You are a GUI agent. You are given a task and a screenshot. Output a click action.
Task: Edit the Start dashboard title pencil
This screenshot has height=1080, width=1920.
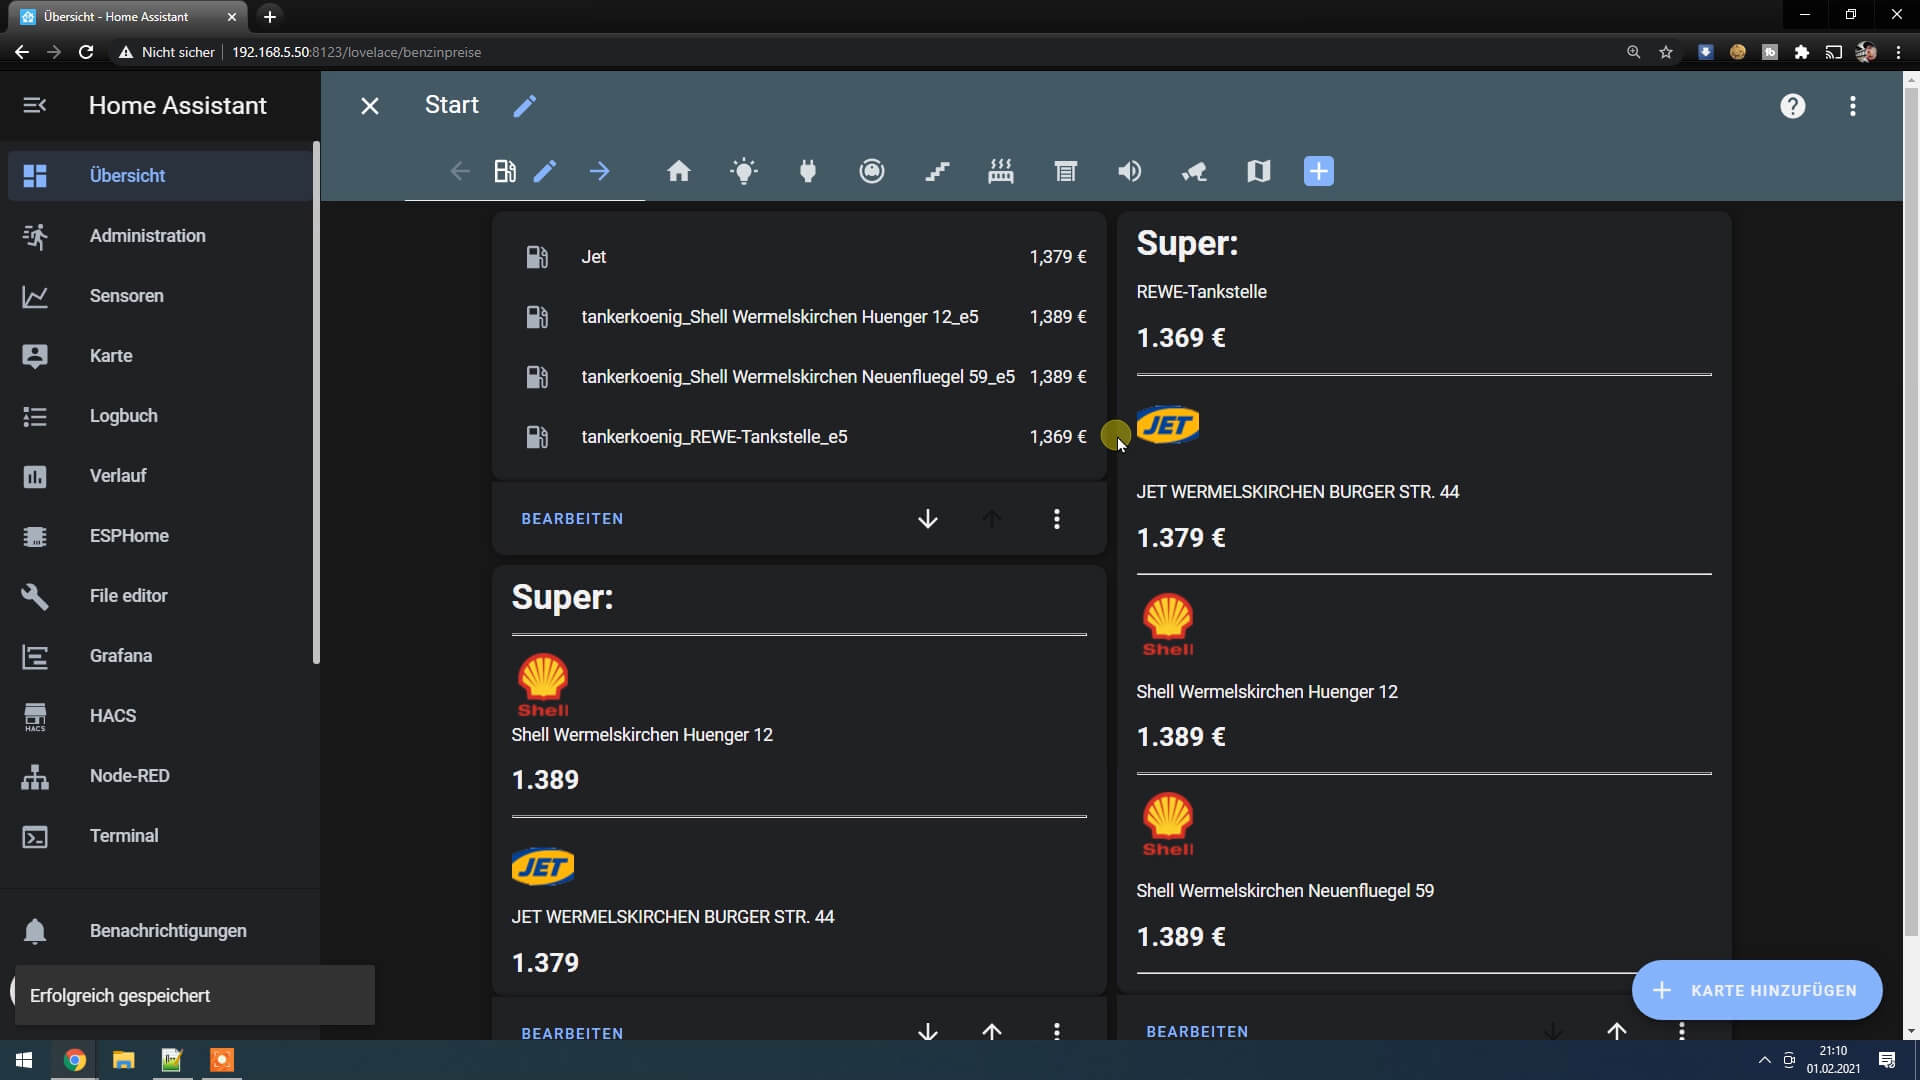coord(525,106)
